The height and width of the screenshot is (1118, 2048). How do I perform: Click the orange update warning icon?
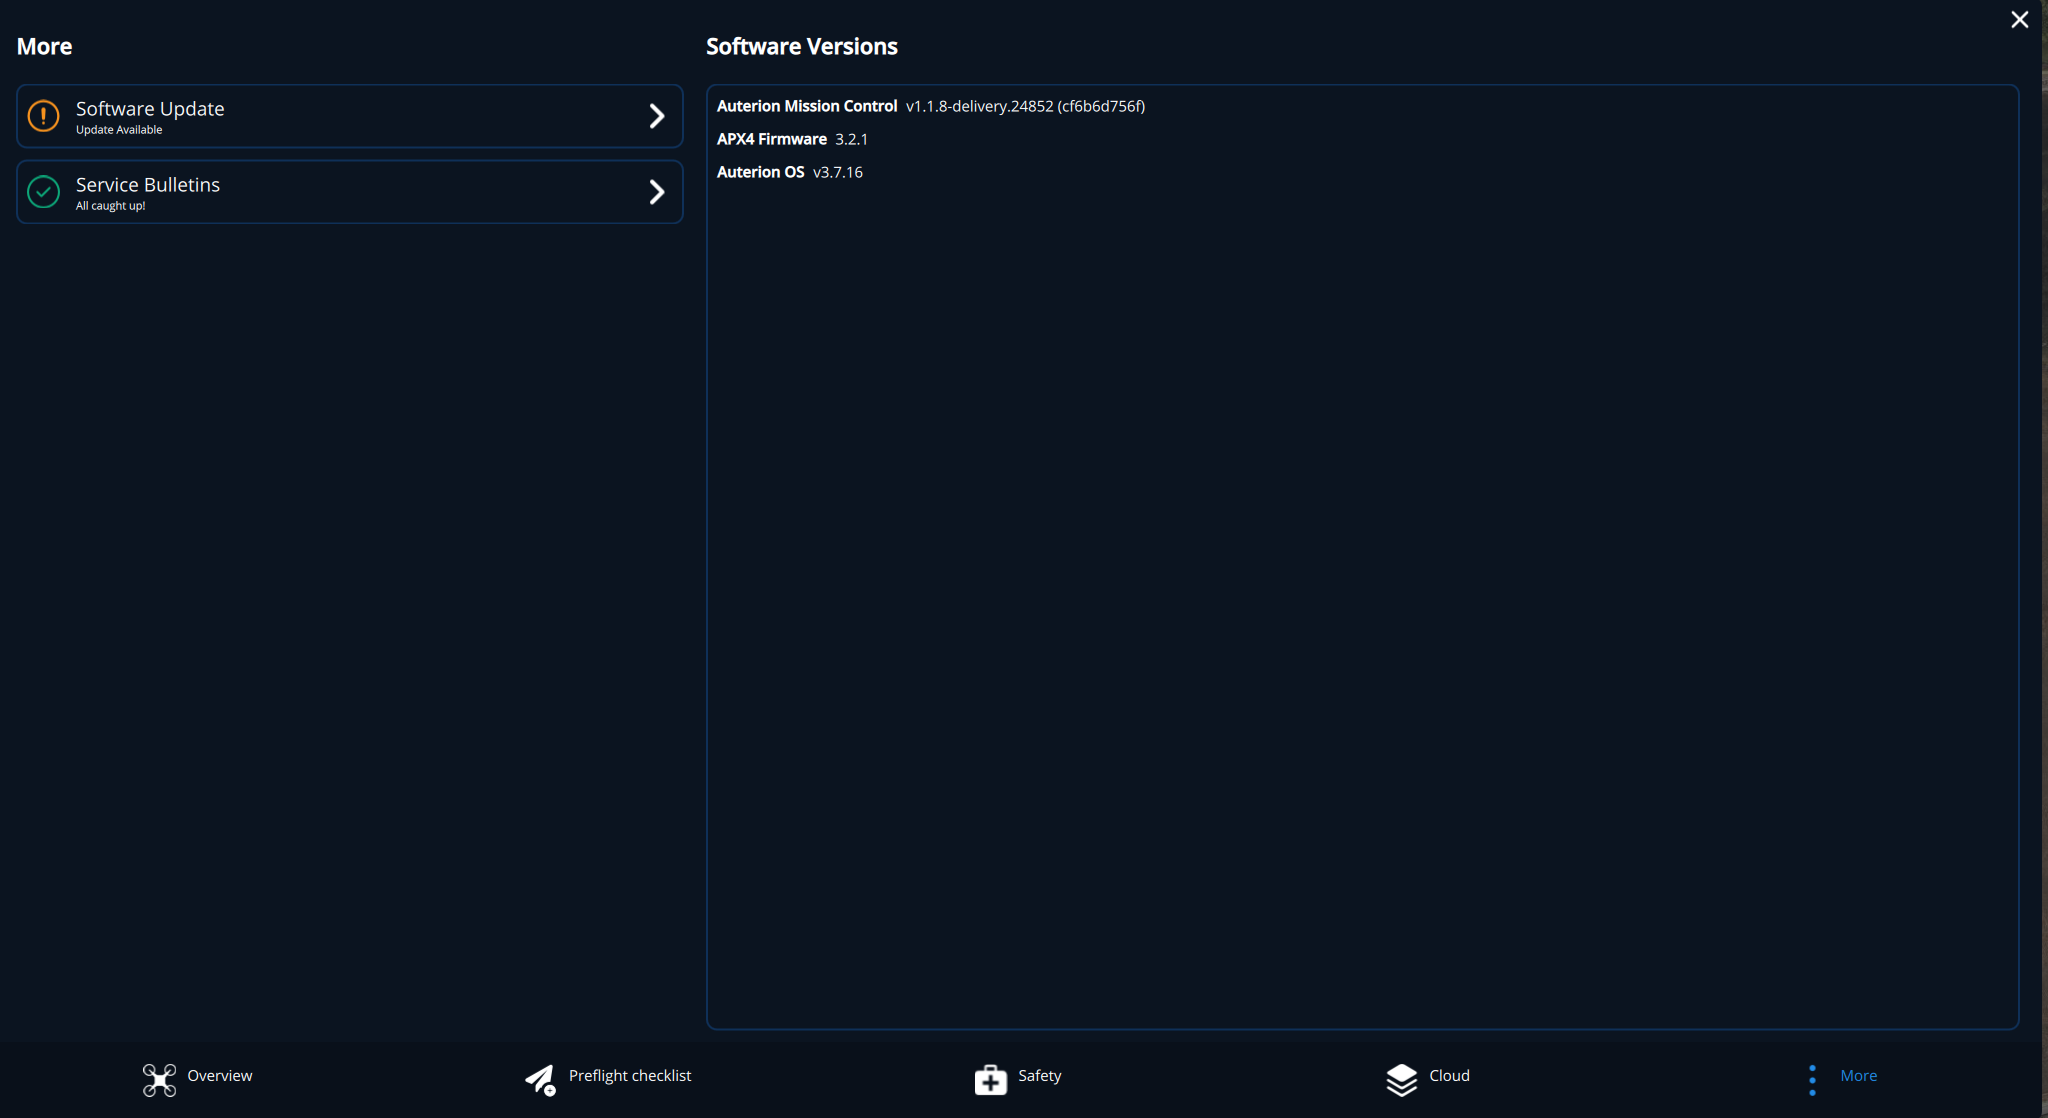[x=43, y=116]
